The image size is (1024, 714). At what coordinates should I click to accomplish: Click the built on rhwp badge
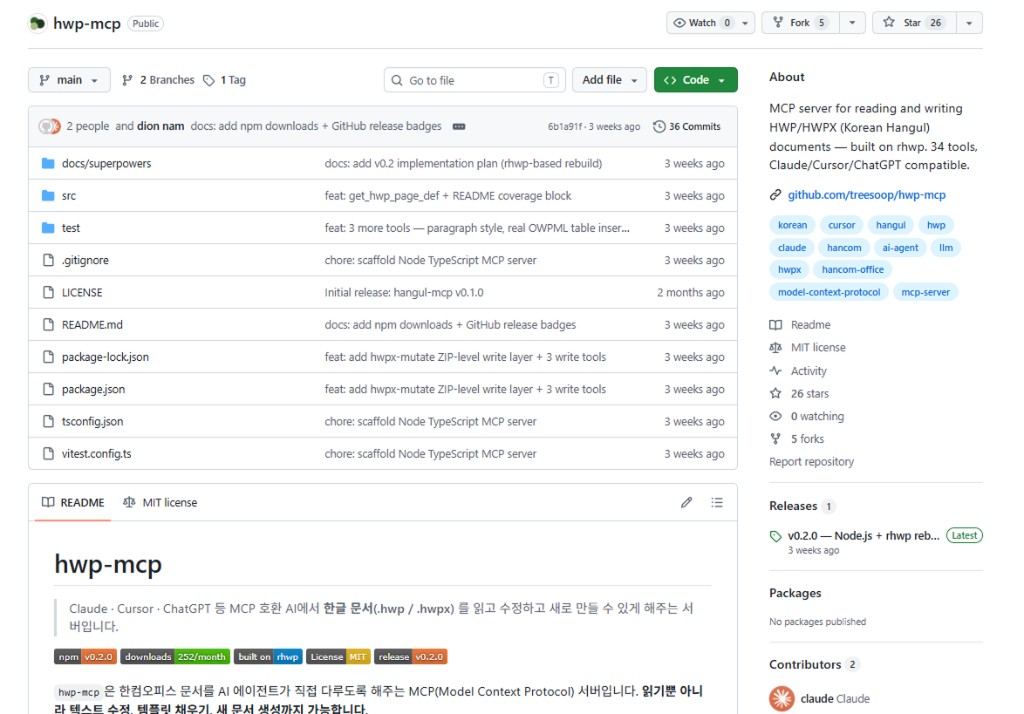click(x=268, y=657)
